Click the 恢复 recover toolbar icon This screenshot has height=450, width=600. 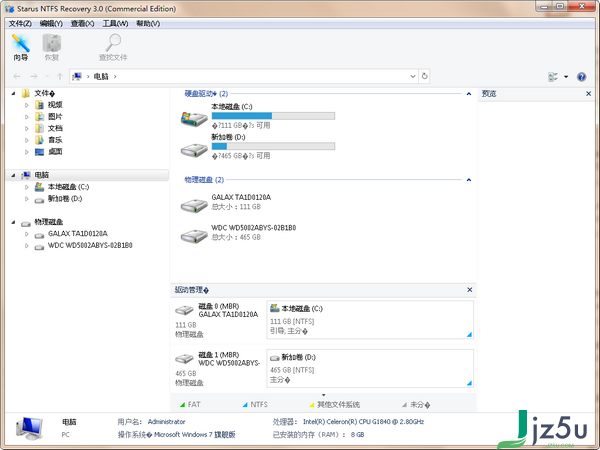coord(52,47)
